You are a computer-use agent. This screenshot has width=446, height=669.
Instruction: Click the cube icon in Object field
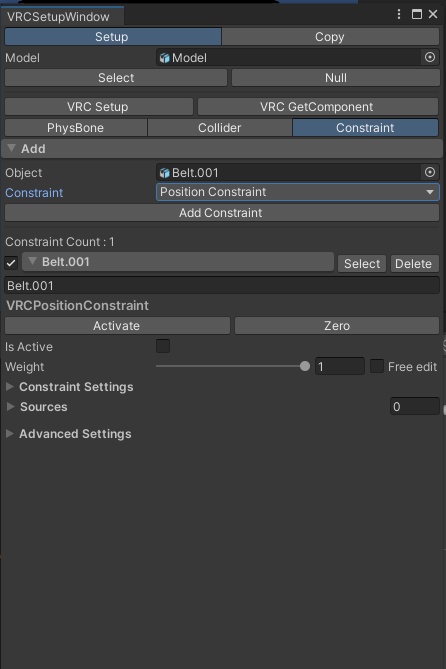(164, 173)
